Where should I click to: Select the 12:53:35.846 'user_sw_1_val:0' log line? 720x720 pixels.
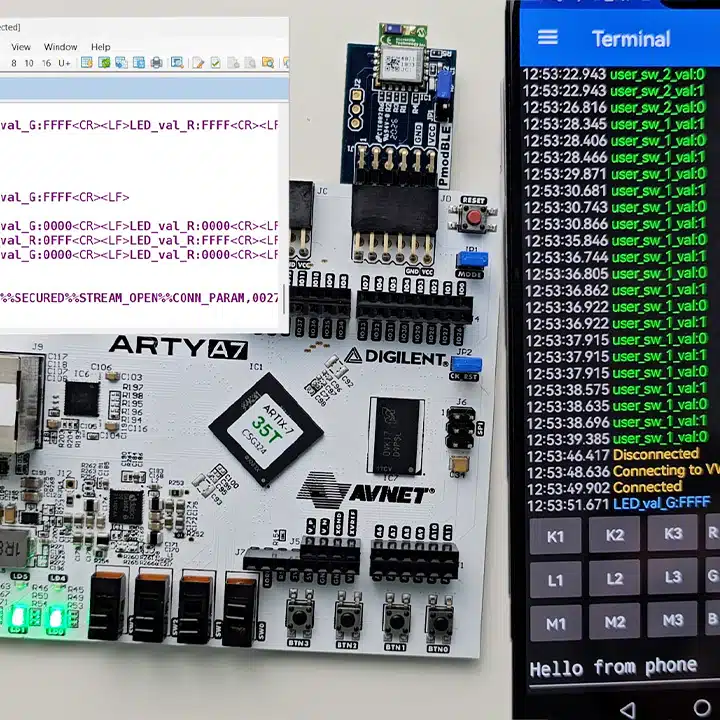pyautogui.click(x=616, y=240)
